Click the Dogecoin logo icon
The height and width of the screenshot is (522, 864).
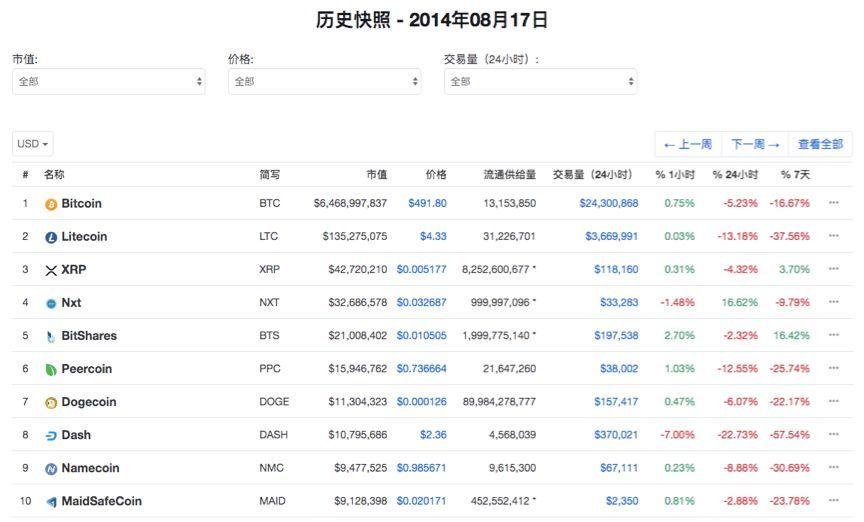pos(51,403)
